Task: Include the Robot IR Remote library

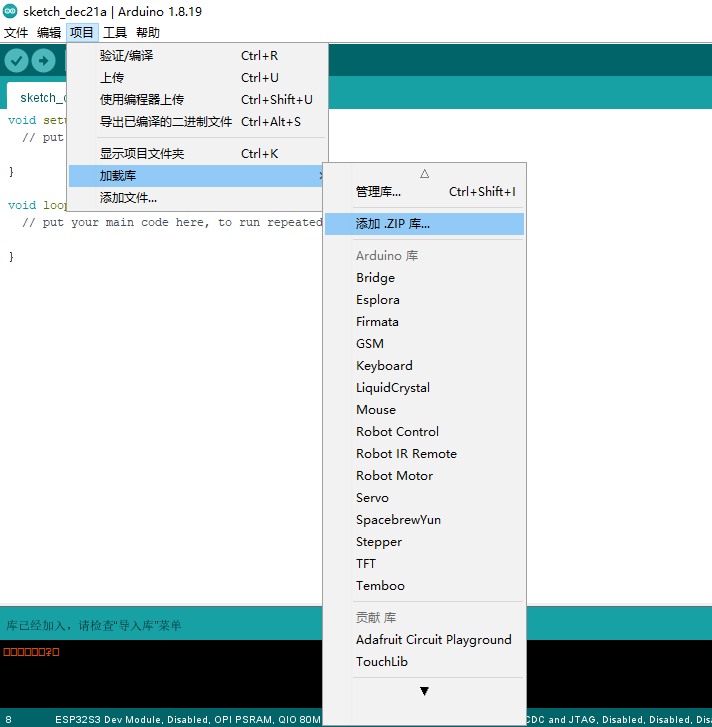Action: tap(424, 454)
